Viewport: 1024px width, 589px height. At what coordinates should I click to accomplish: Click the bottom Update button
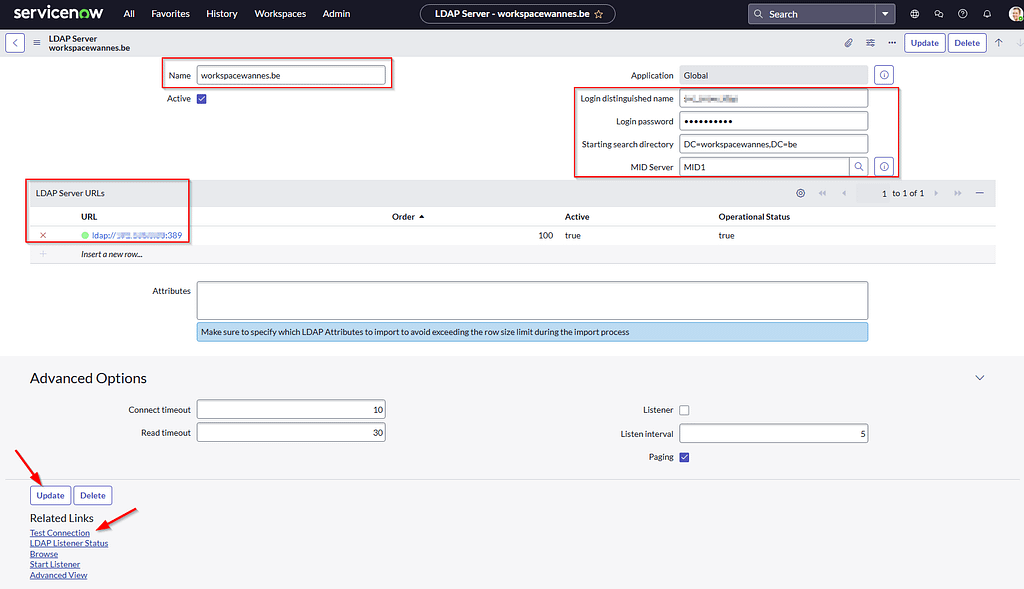(x=50, y=496)
